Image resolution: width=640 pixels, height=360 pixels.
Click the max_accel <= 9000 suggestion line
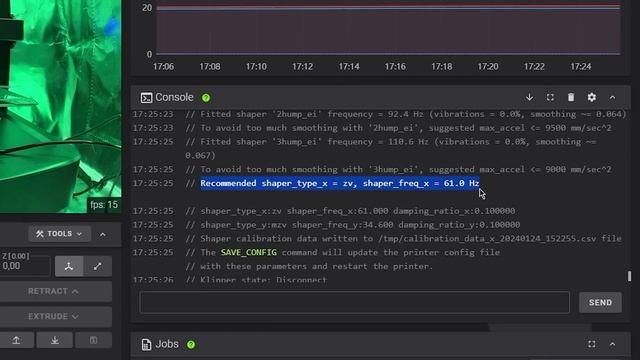coord(398,169)
